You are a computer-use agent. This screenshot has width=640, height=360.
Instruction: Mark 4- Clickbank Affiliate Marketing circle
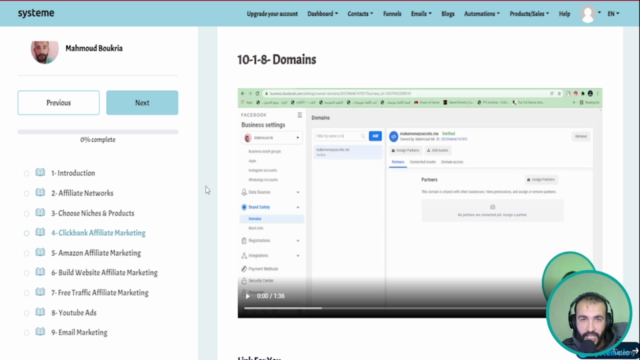tap(27, 233)
